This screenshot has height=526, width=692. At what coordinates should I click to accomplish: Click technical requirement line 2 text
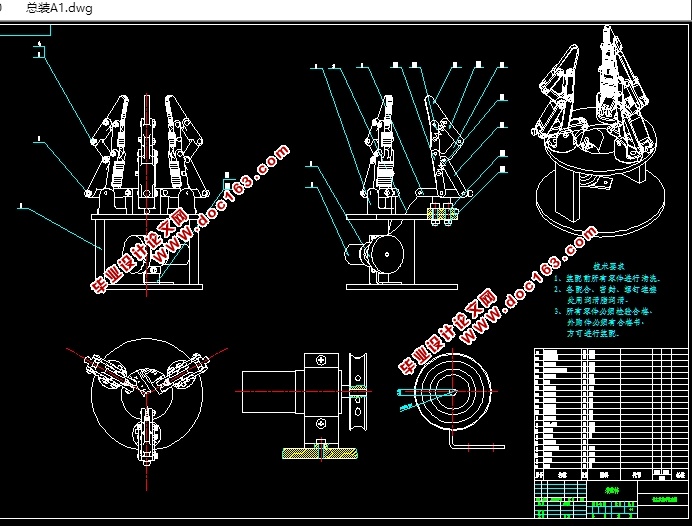[606, 295]
